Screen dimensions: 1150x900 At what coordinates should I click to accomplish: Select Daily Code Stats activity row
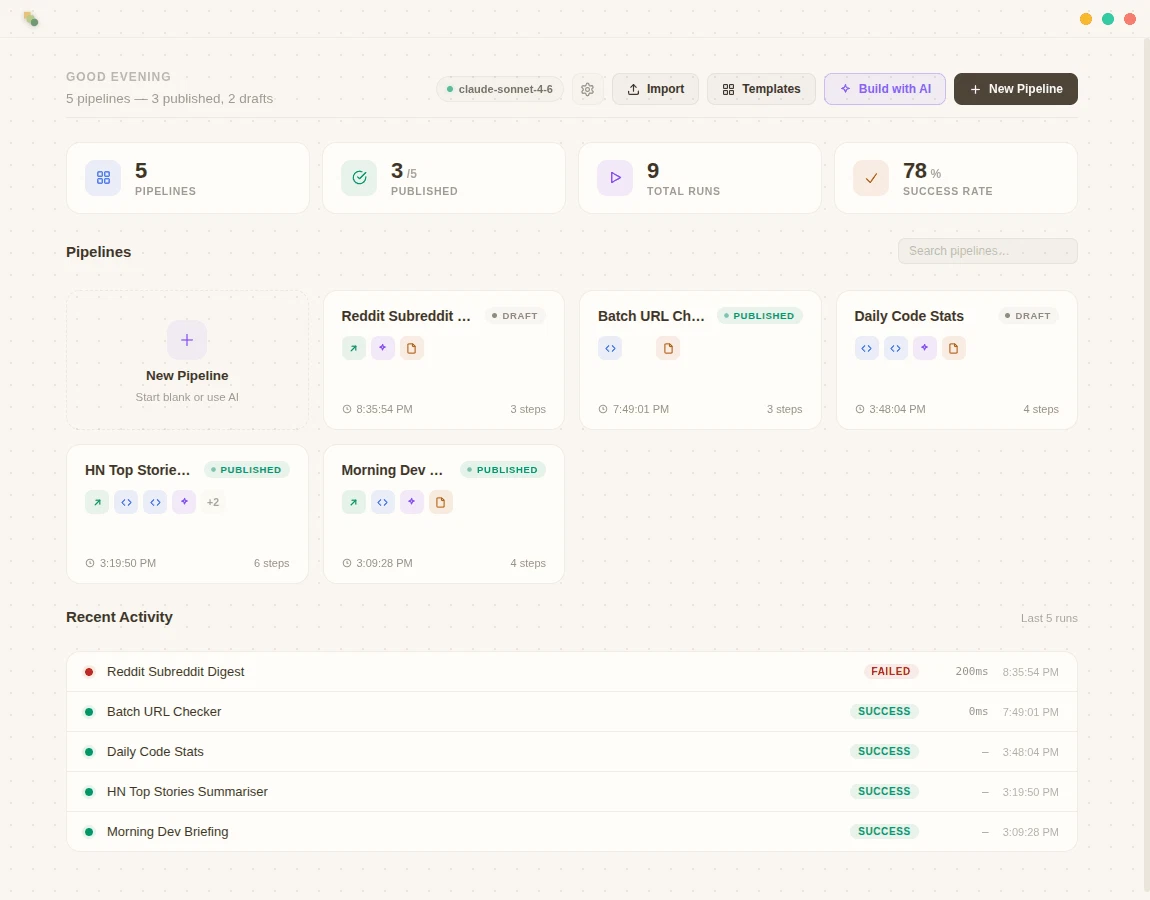point(571,752)
